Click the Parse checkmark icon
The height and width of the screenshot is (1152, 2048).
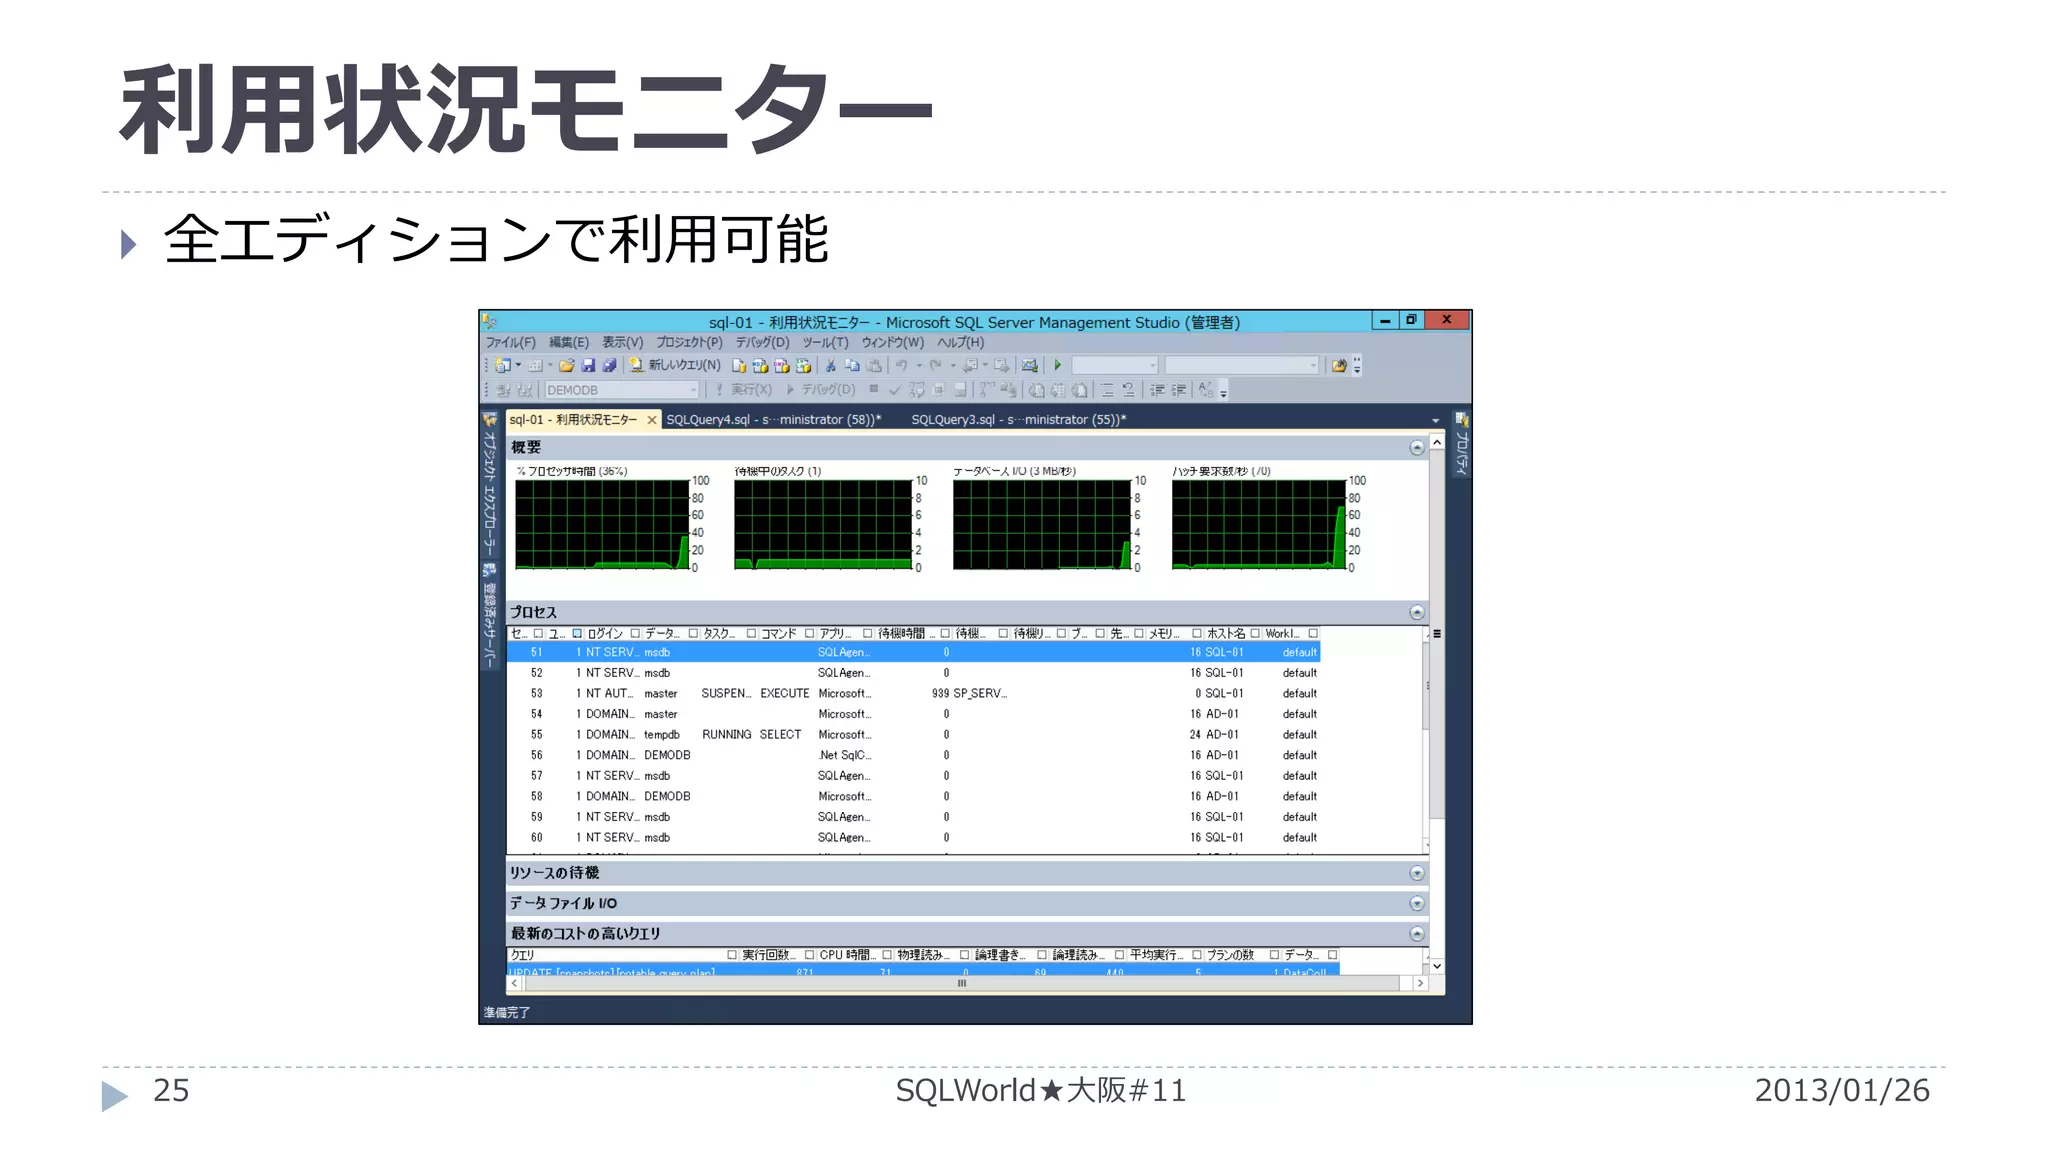(x=895, y=390)
